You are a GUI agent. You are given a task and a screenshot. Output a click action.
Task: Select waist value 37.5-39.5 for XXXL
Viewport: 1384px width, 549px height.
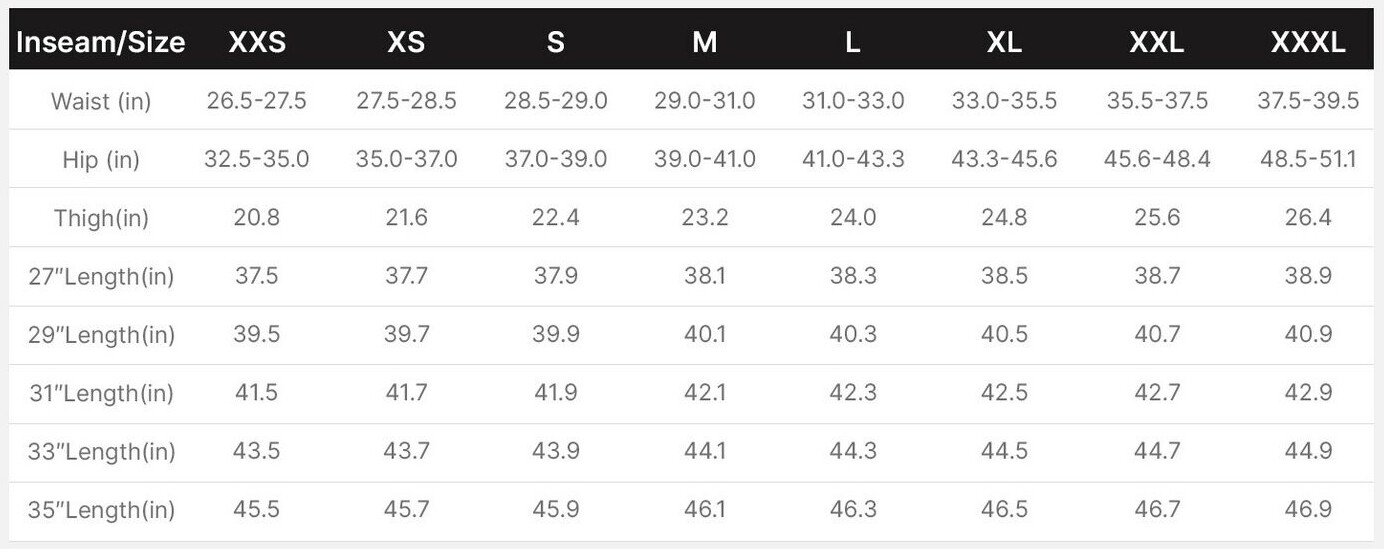click(x=1307, y=101)
